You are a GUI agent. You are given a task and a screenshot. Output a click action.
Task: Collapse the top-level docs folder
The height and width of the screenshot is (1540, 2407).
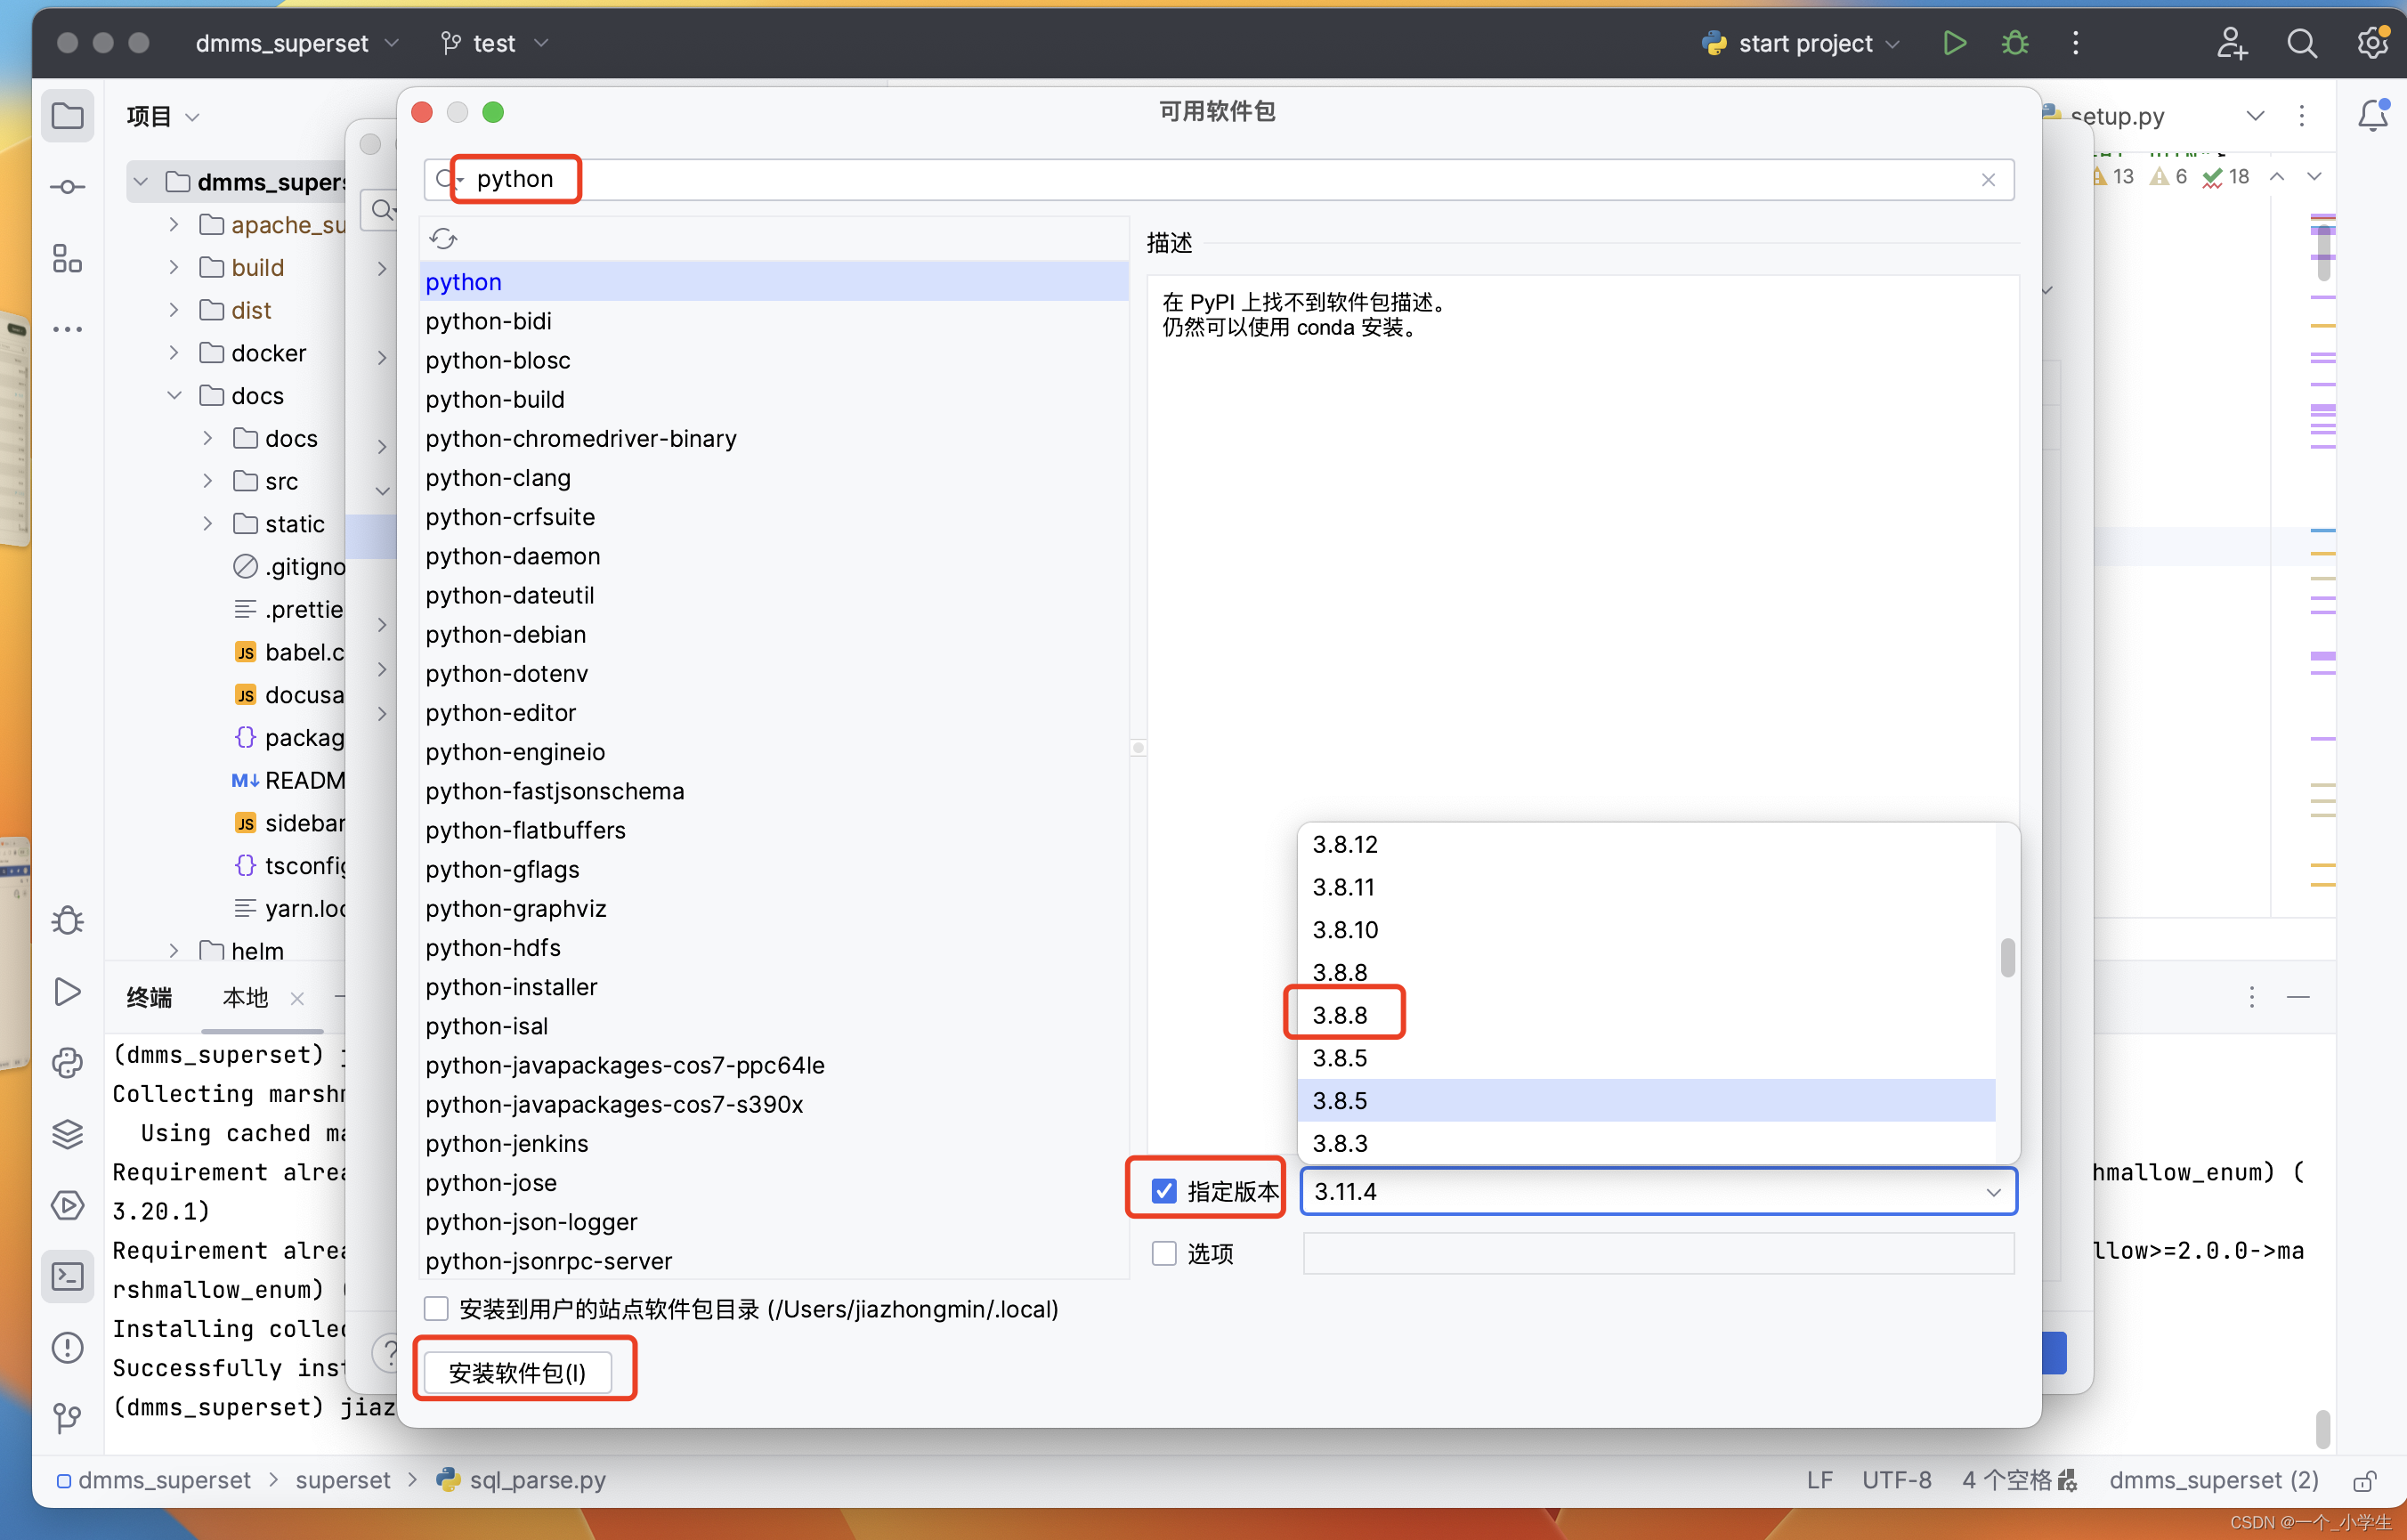pos(174,395)
